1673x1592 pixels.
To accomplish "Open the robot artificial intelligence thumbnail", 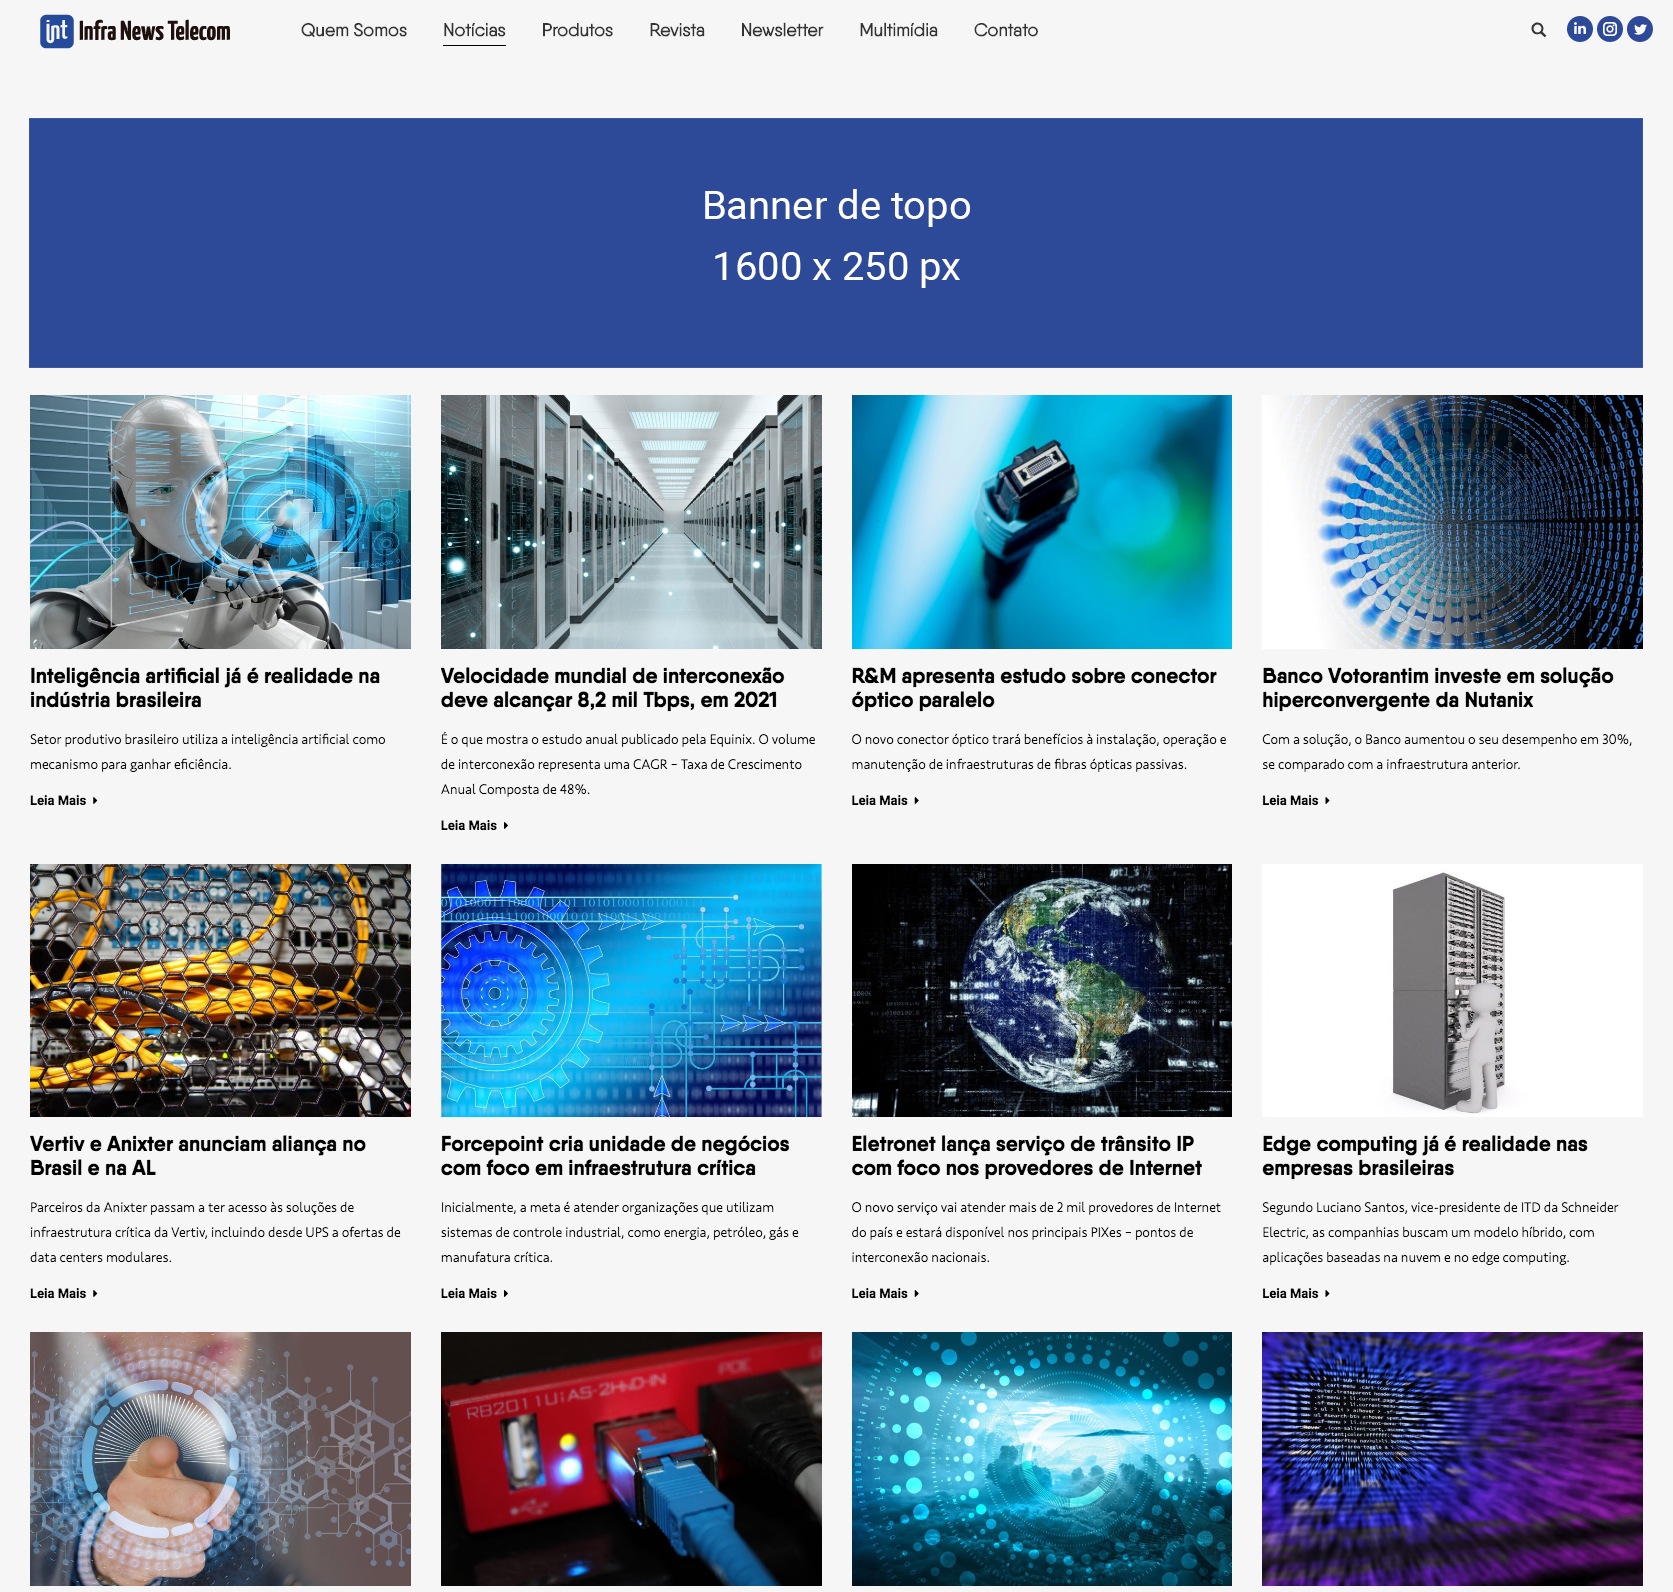I will tap(220, 522).
